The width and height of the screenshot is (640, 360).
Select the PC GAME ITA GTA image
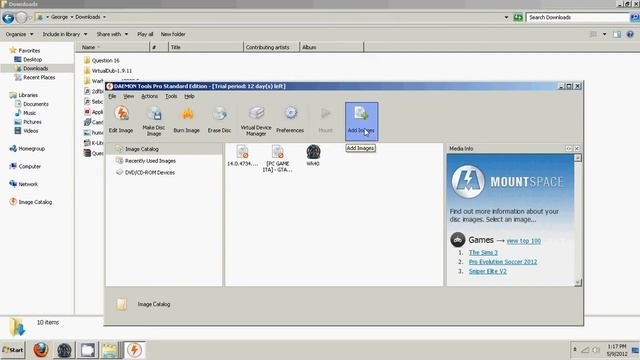(x=278, y=159)
